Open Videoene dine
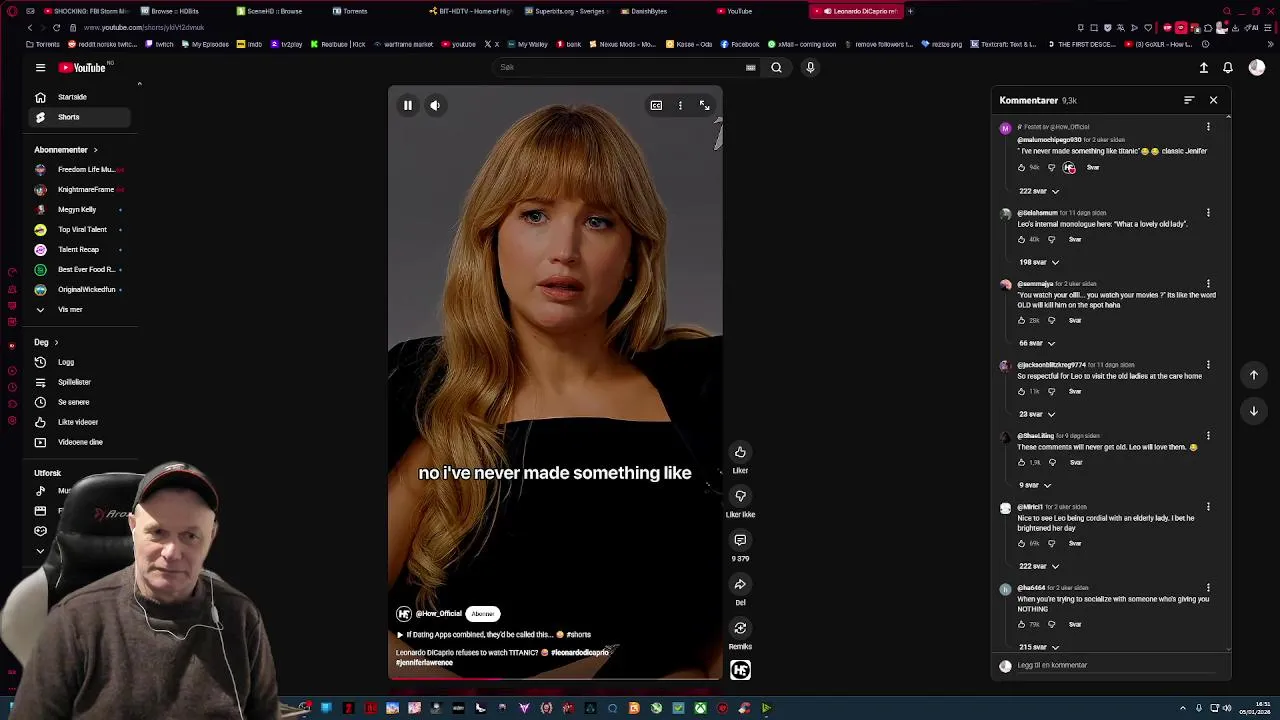This screenshot has width=1280, height=720. click(80, 442)
